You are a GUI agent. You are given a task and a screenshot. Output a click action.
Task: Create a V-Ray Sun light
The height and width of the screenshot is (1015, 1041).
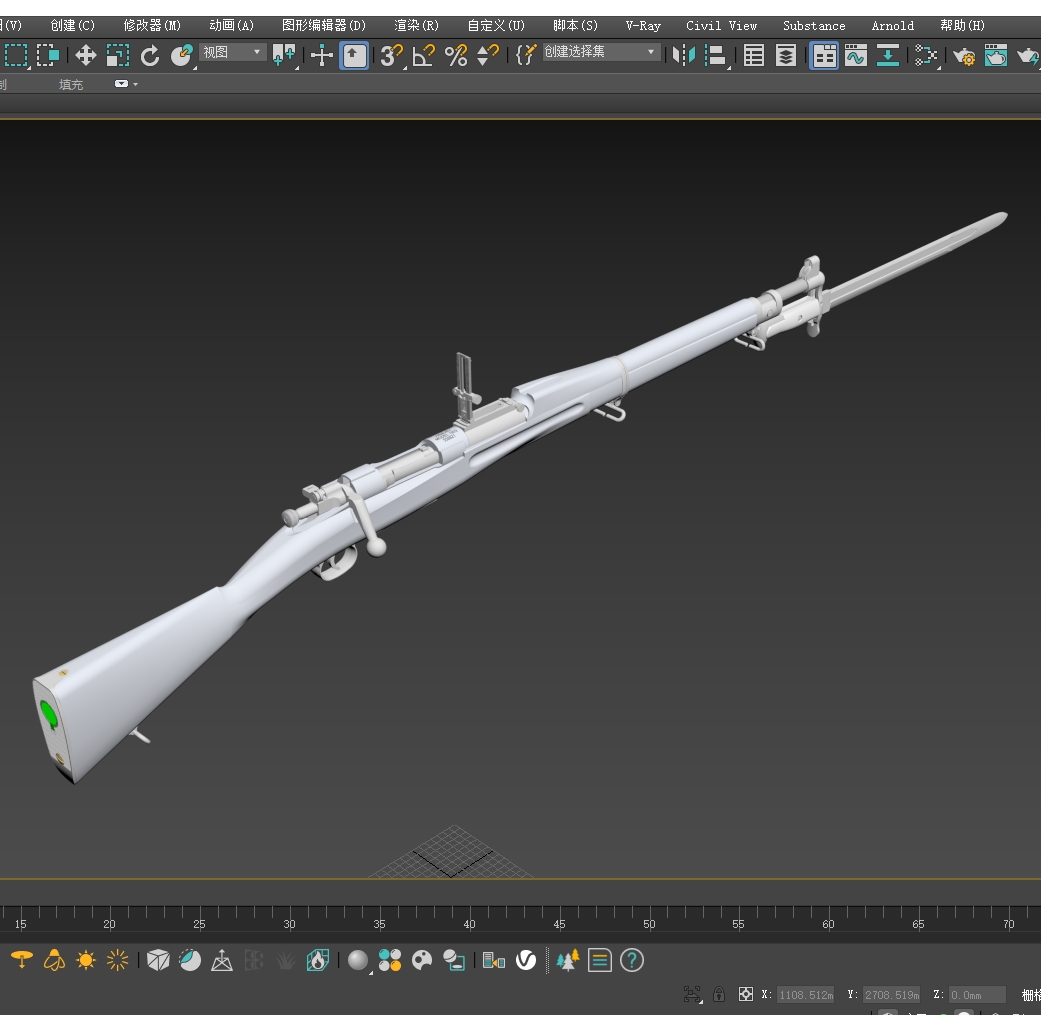pos(86,960)
